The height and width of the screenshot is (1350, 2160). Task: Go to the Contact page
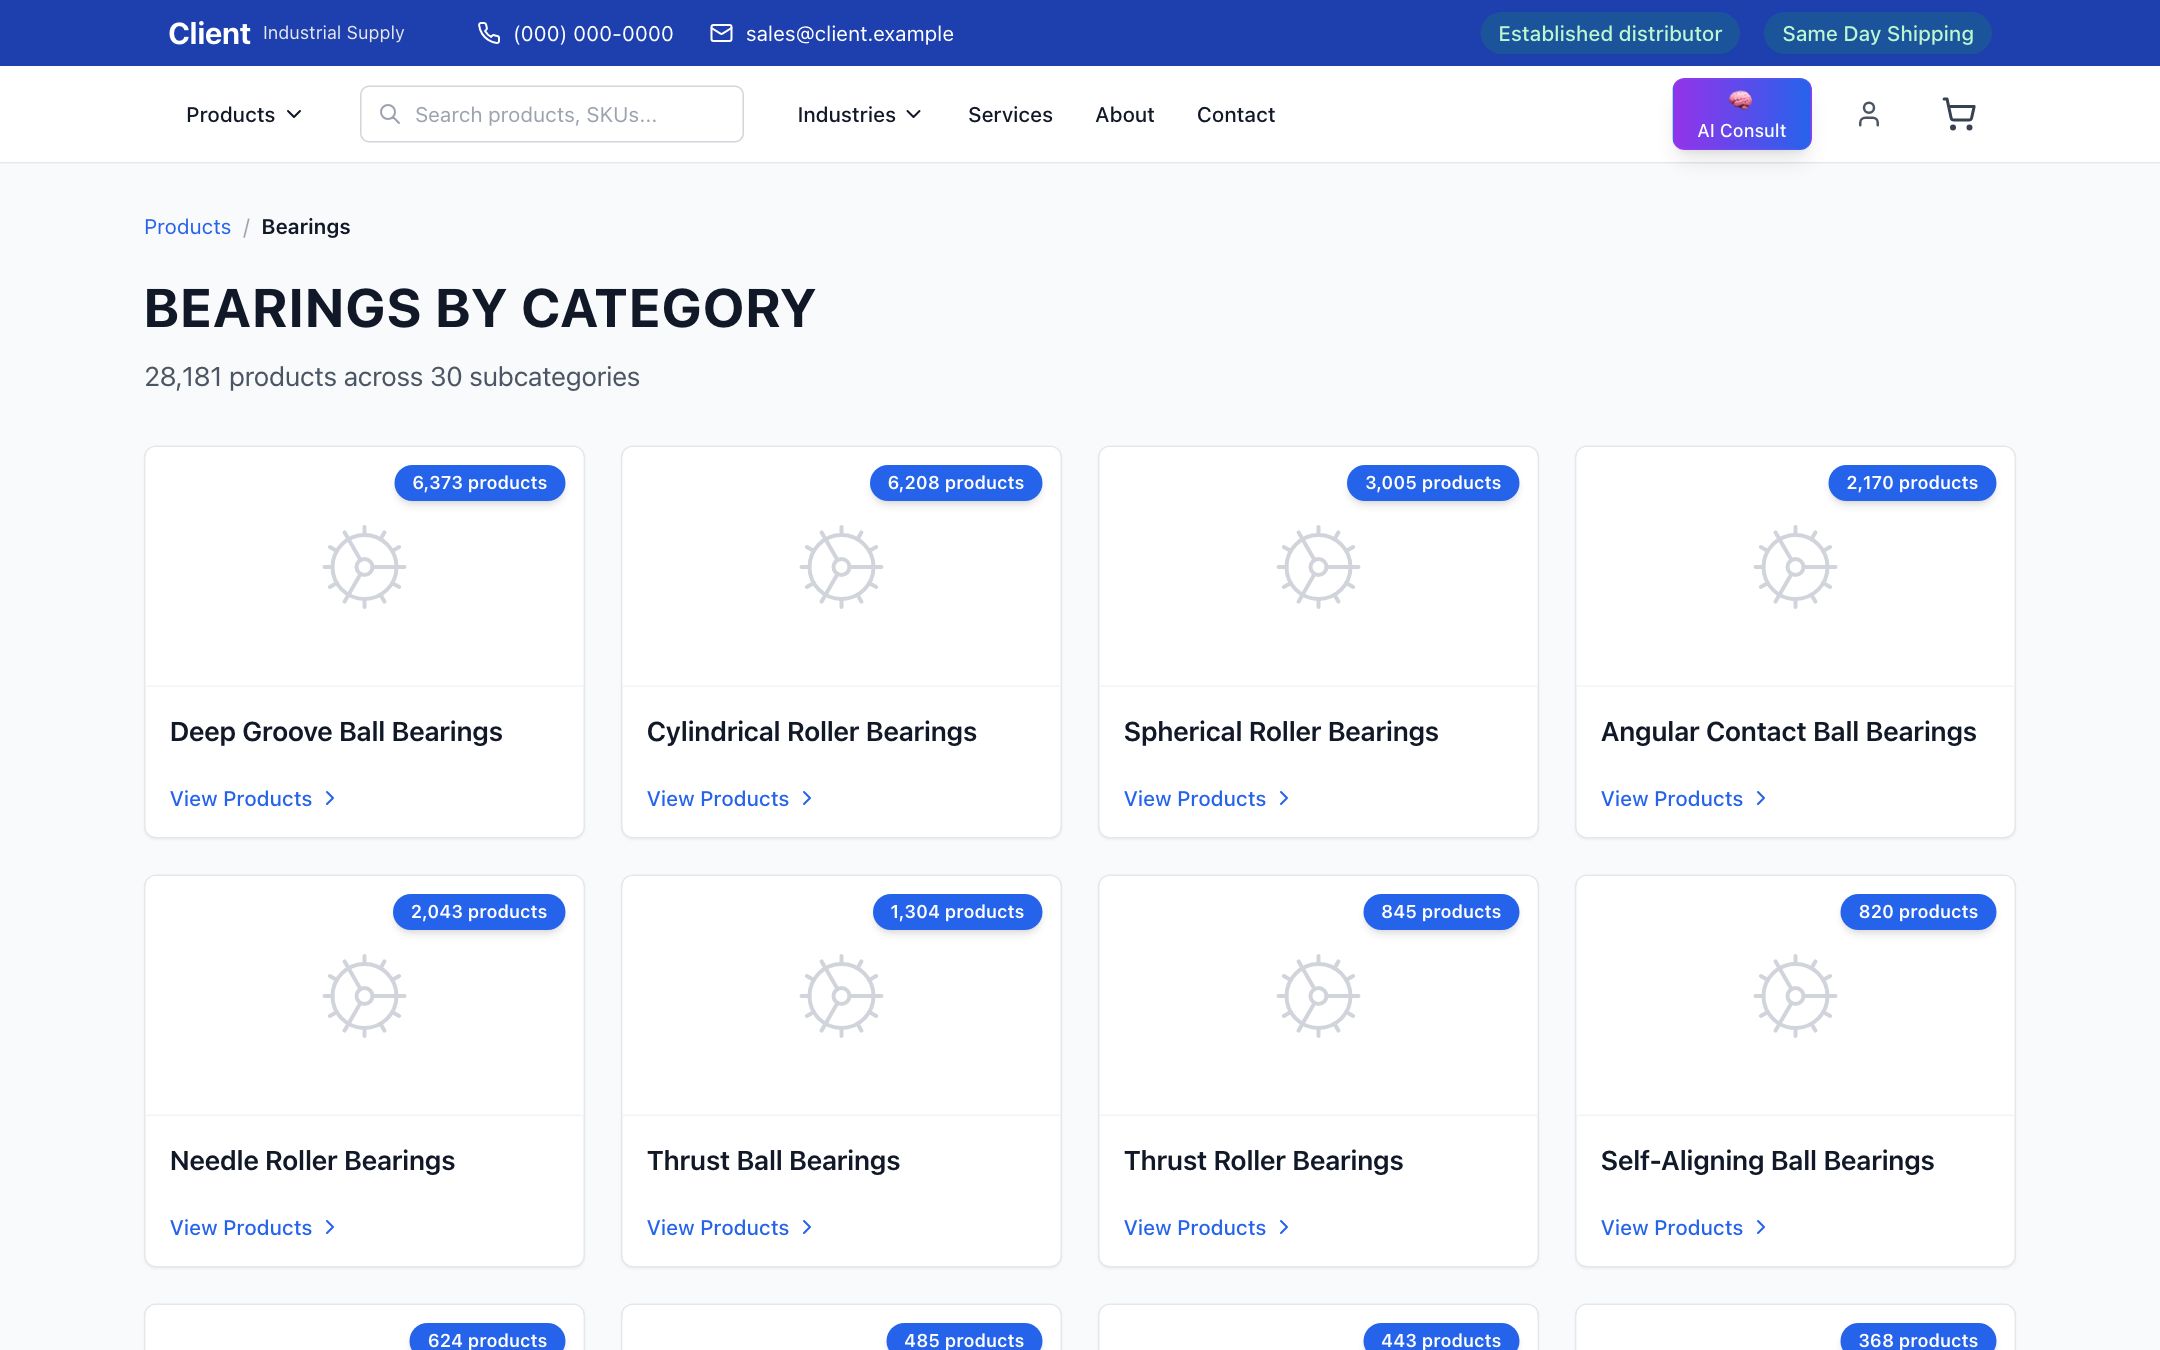[1236, 114]
